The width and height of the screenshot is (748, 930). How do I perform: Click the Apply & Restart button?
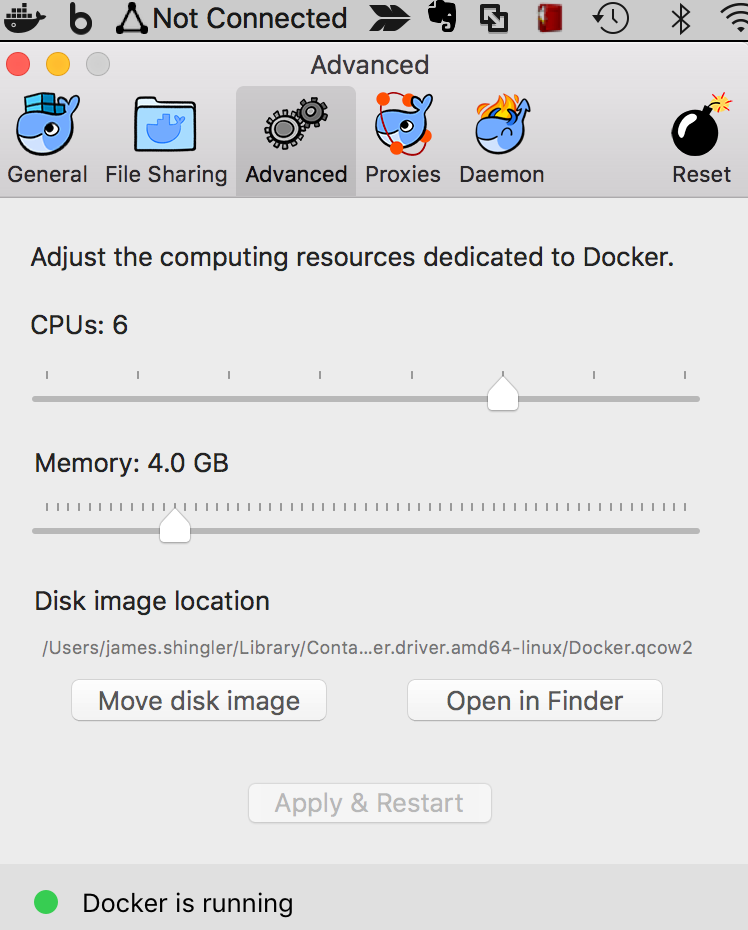[370, 803]
